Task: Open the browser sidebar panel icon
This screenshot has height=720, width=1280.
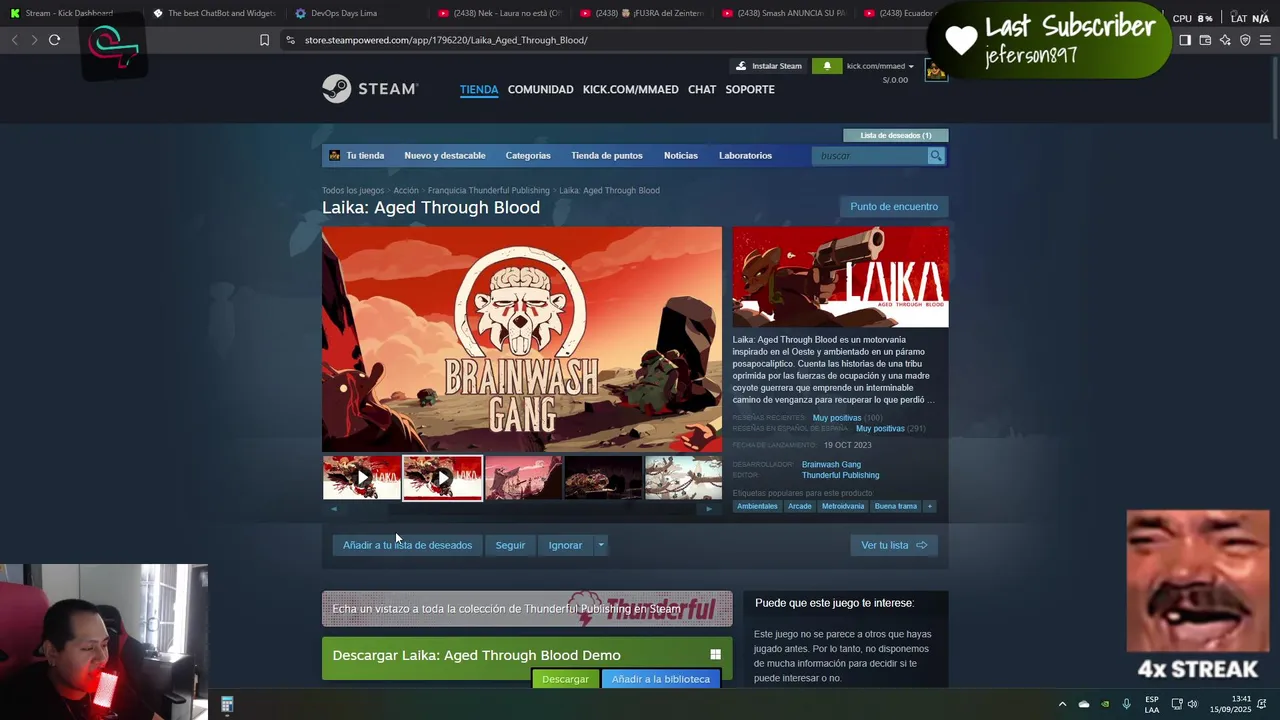Action: pyautogui.click(x=1185, y=40)
